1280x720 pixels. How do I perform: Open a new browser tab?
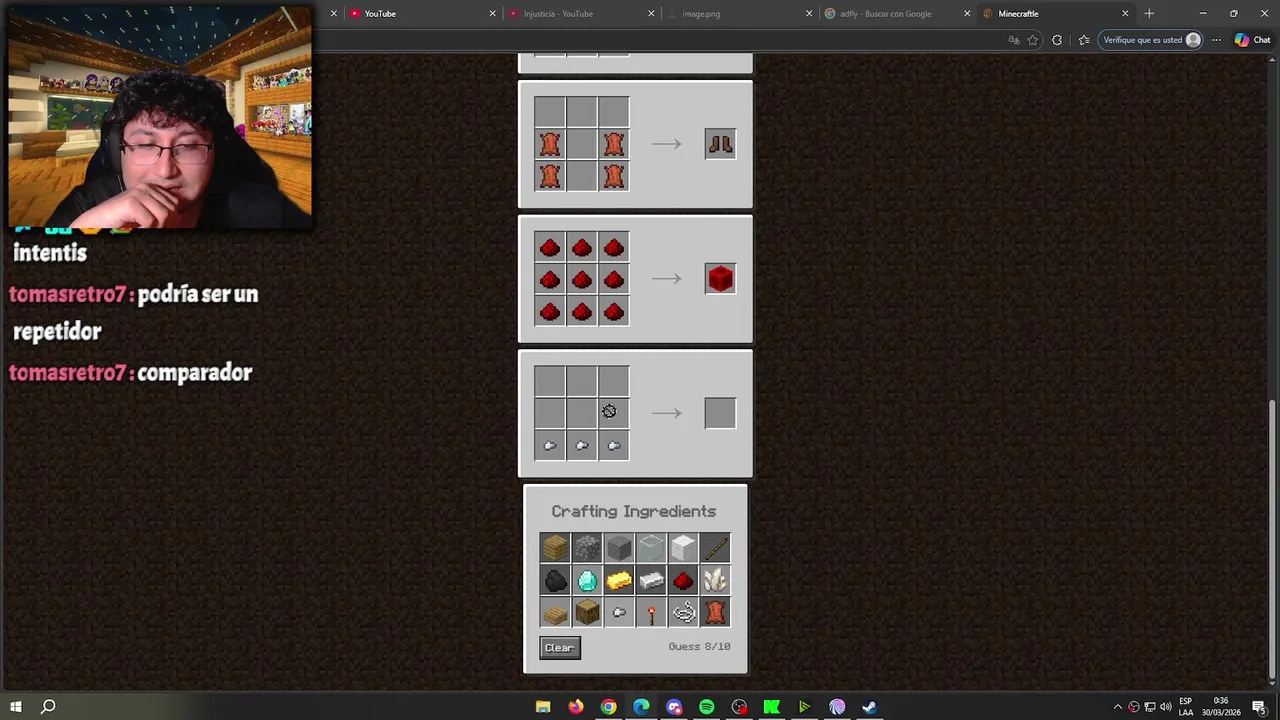(1149, 14)
